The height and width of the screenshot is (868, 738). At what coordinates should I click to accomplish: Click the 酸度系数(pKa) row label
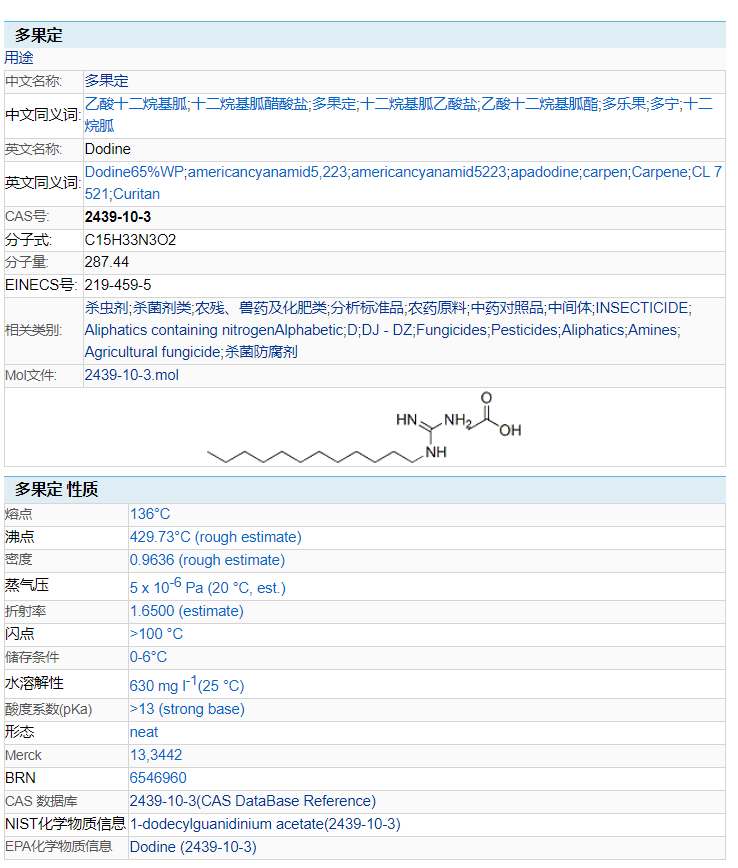48,710
